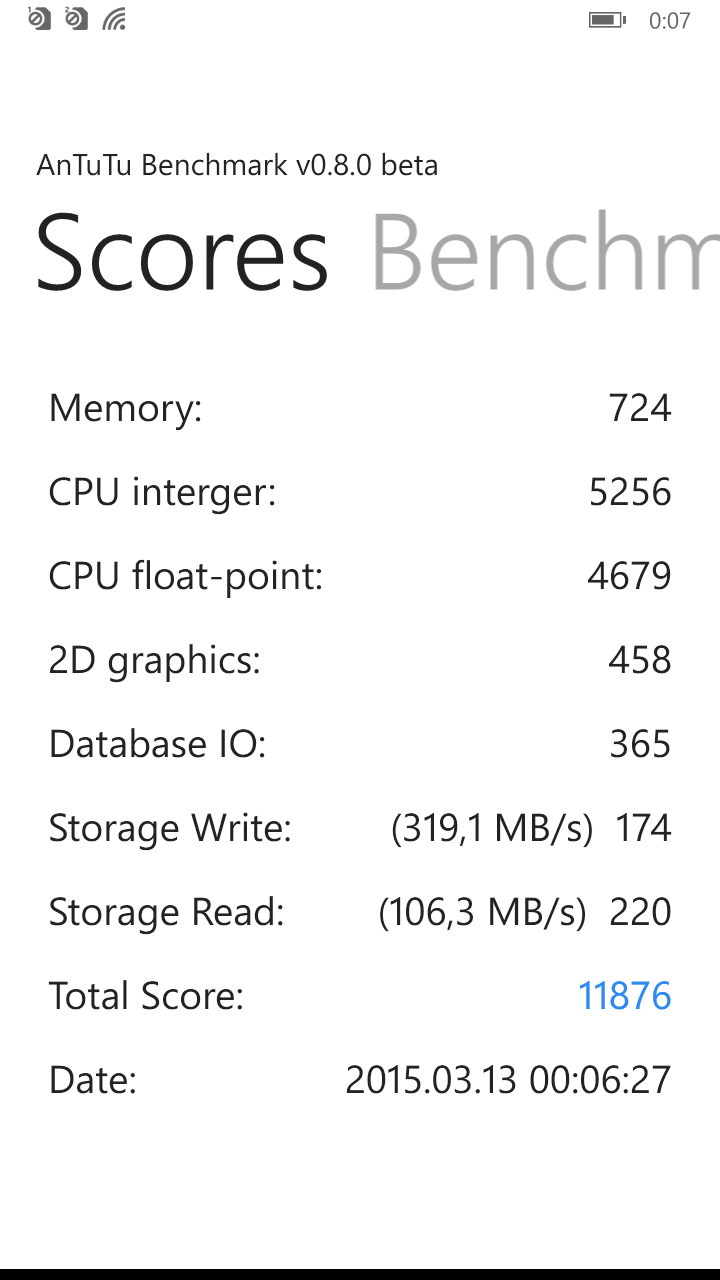Screen dimensions: 720x1280
Task: Tap the AnTuTu Benchmark v0.8.0 beta title
Action: click(237, 165)
